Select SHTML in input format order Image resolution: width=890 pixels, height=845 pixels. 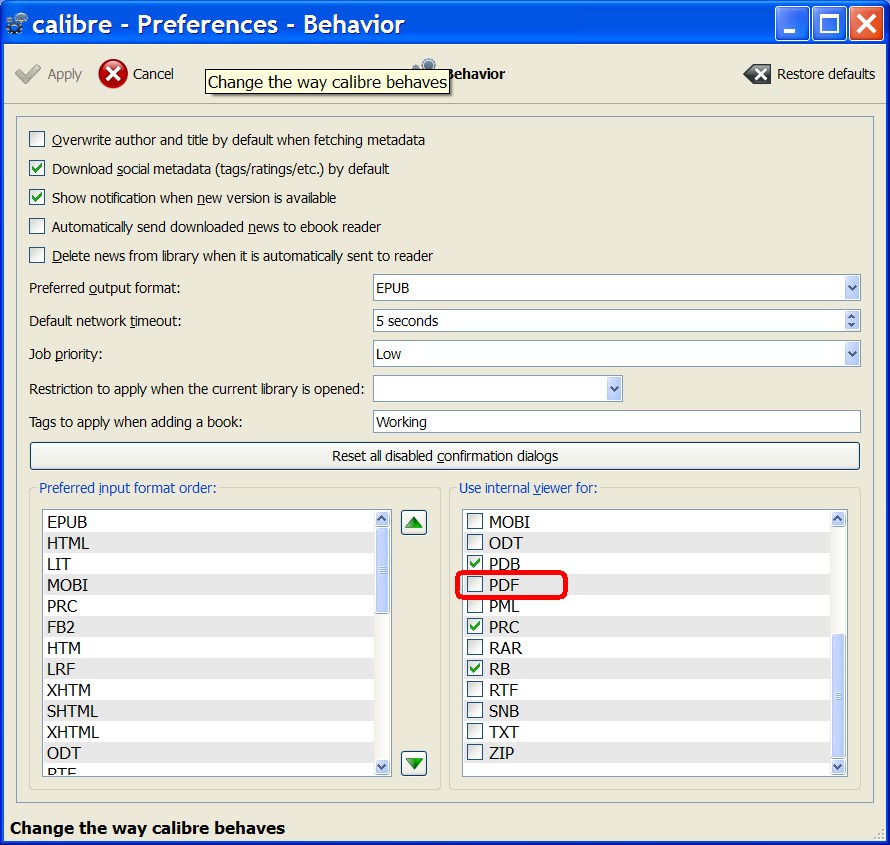click(208, 711)
